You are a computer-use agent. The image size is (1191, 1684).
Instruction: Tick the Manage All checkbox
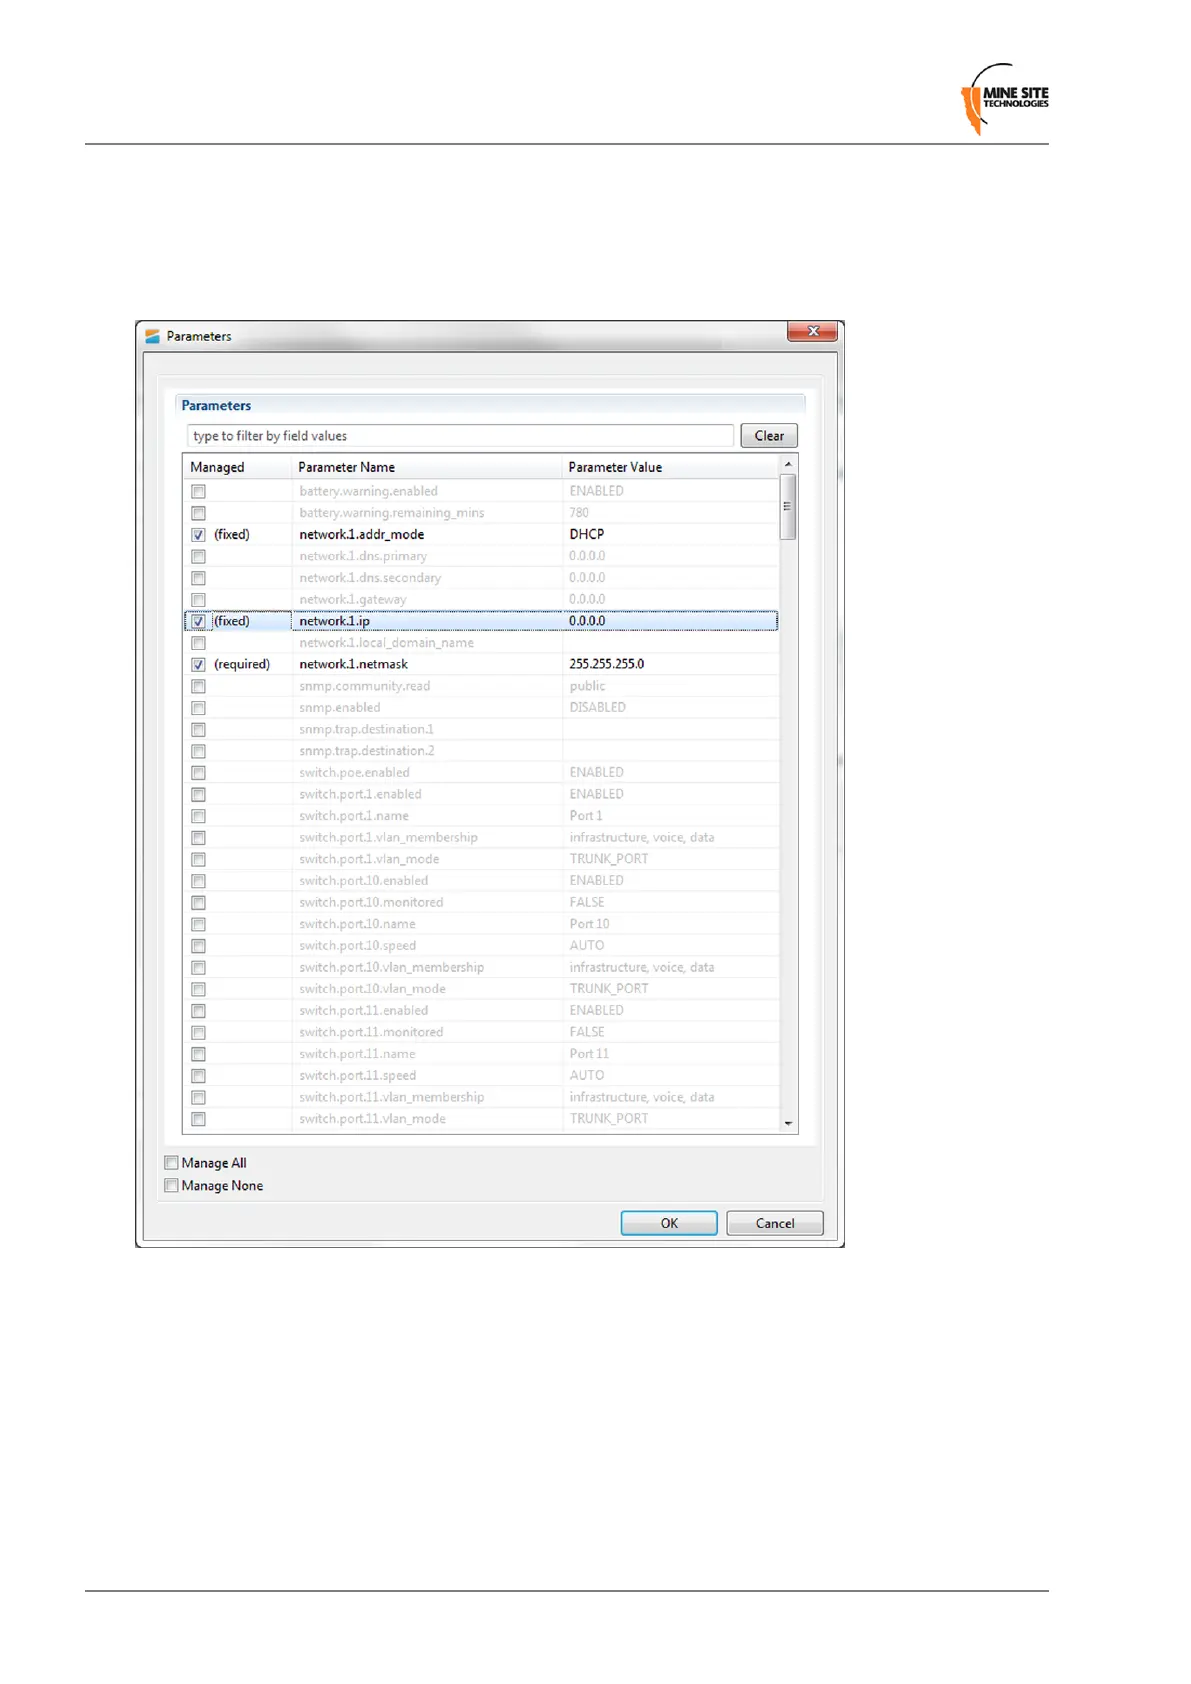(x=171, y=1163)
